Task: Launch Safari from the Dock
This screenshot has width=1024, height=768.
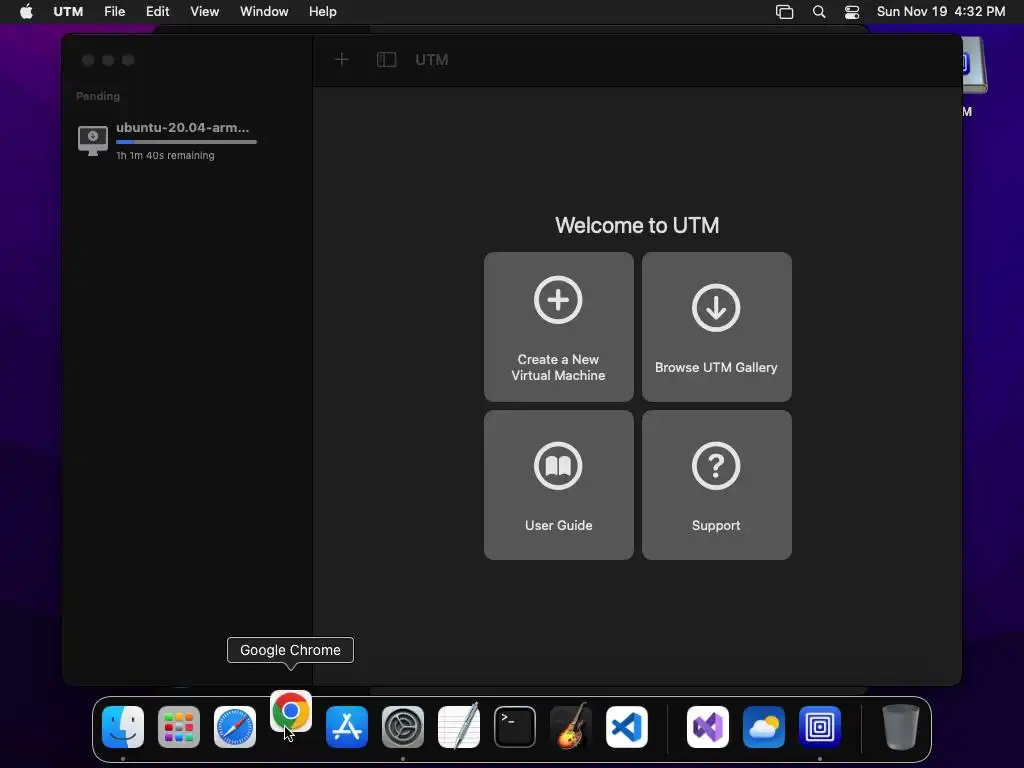Action: (235, 727)
